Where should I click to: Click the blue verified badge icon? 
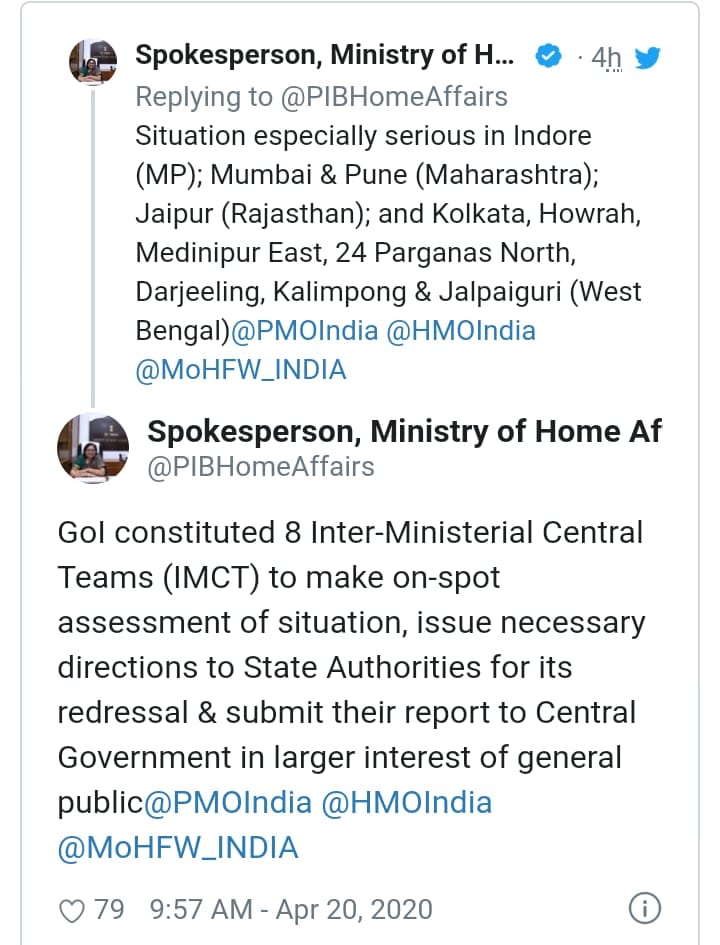(548, 56)
